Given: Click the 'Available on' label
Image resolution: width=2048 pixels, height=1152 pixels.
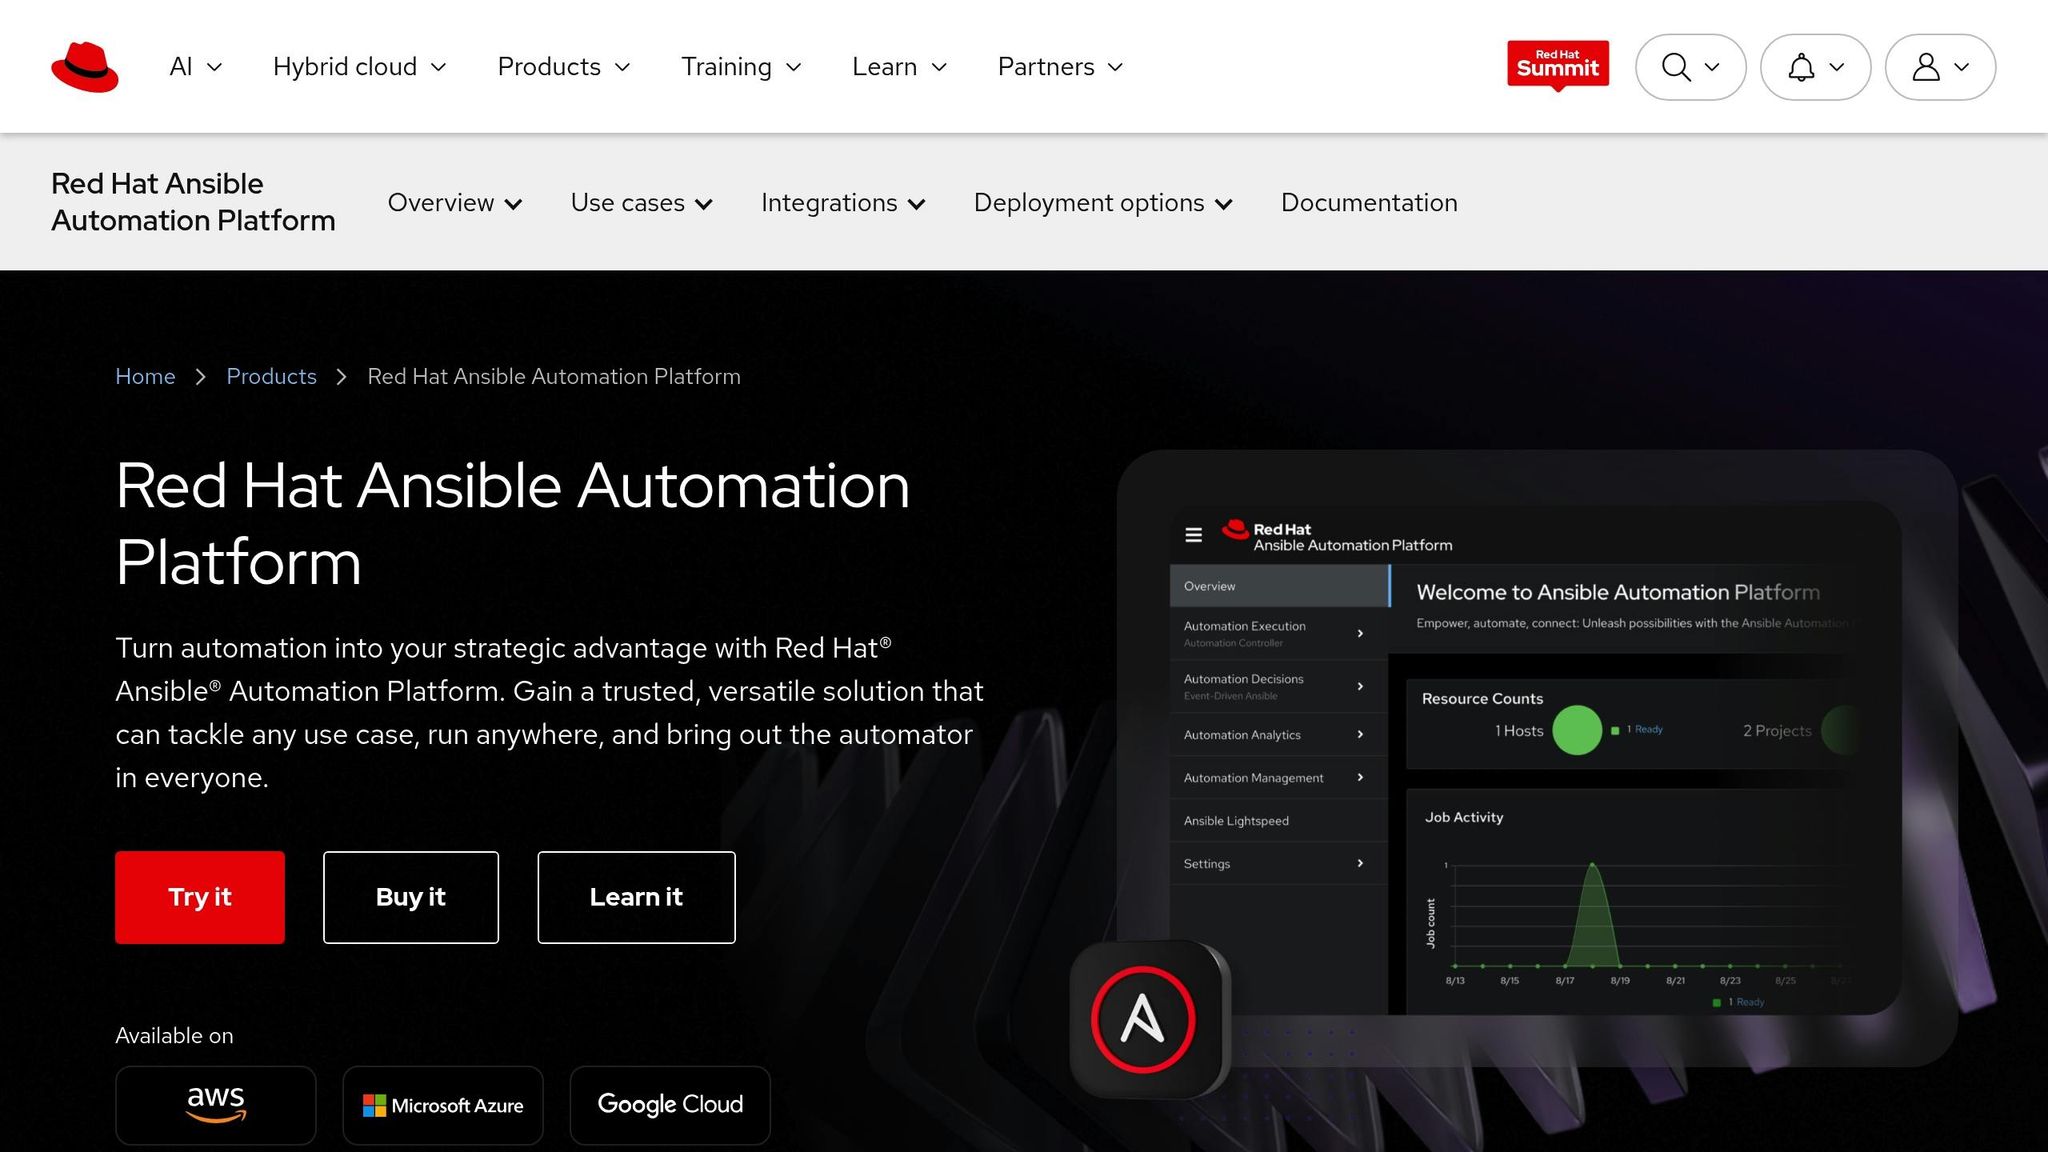Looking at the screenshot, I should tap(174, 1036).
